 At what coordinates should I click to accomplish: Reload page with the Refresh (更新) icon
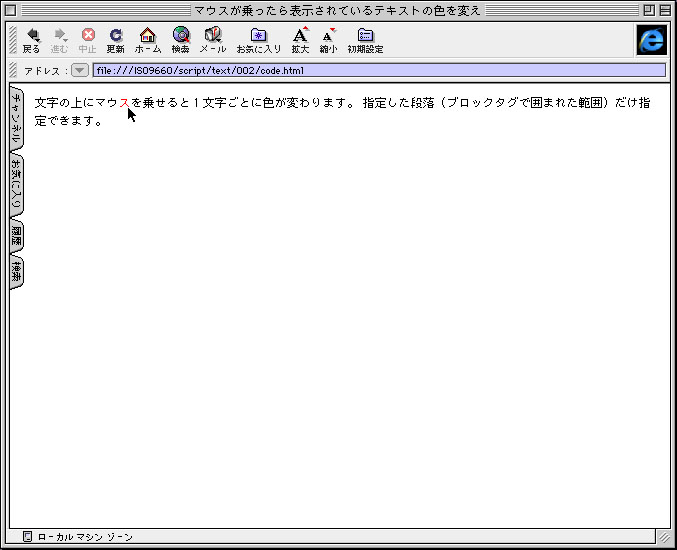tap(116, 39)
